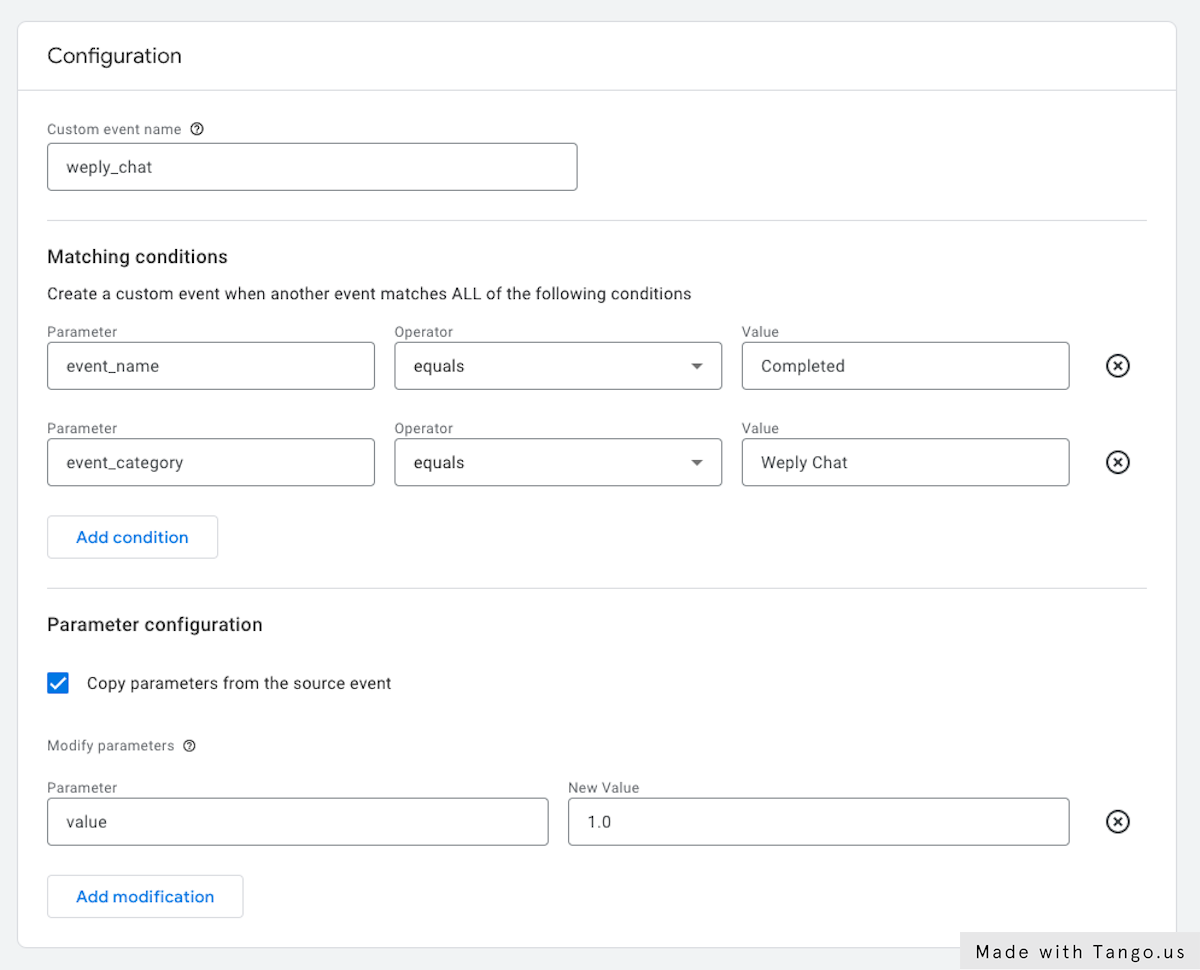
Task: Edit the Completed value field
Action: [x=905, y=366]
